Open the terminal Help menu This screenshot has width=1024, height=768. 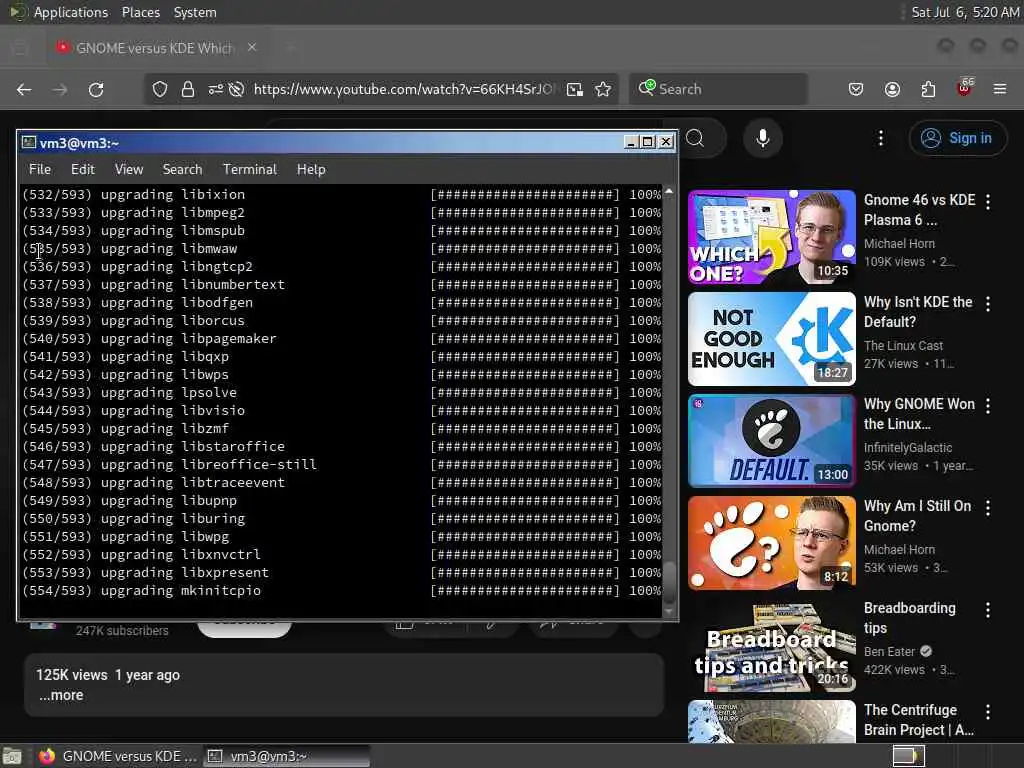tap(311, 169)
